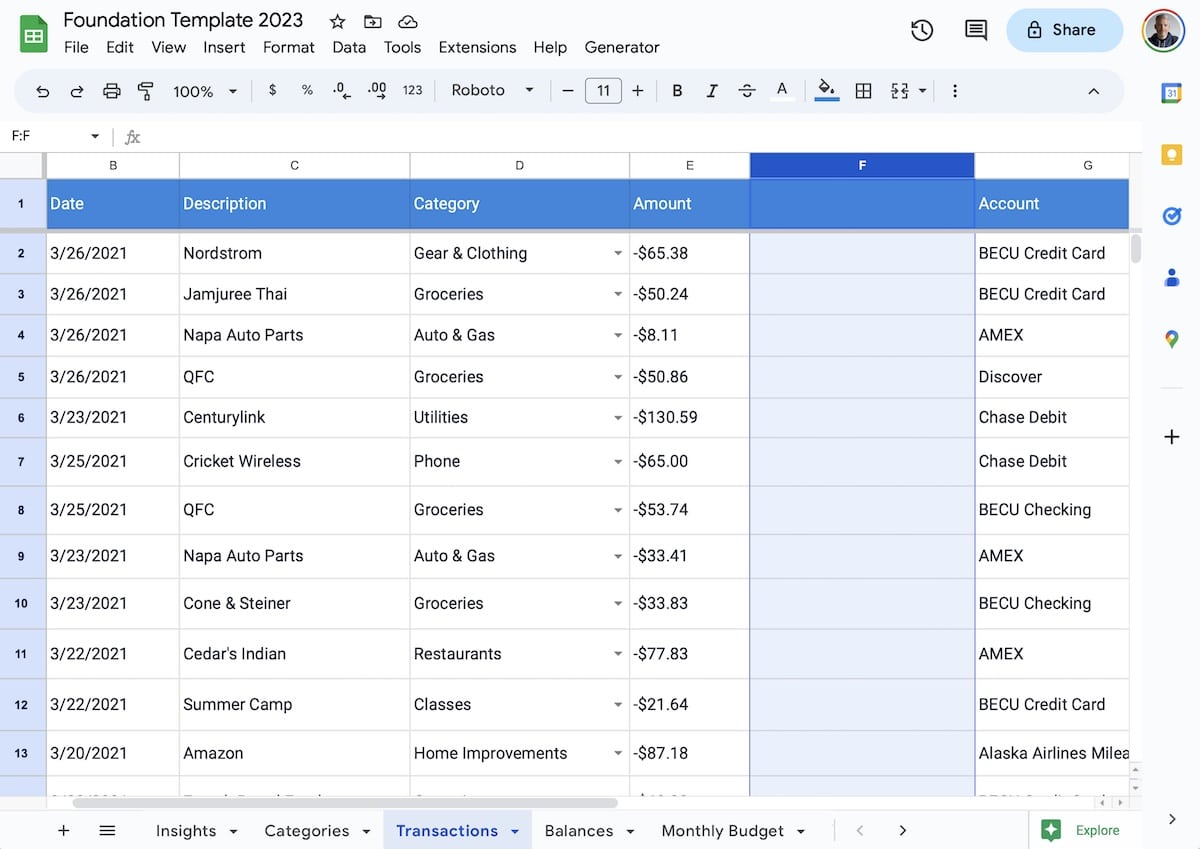Increase decimal places icon
Screen dimensions: 1200x849
click(x=377, y=90)
